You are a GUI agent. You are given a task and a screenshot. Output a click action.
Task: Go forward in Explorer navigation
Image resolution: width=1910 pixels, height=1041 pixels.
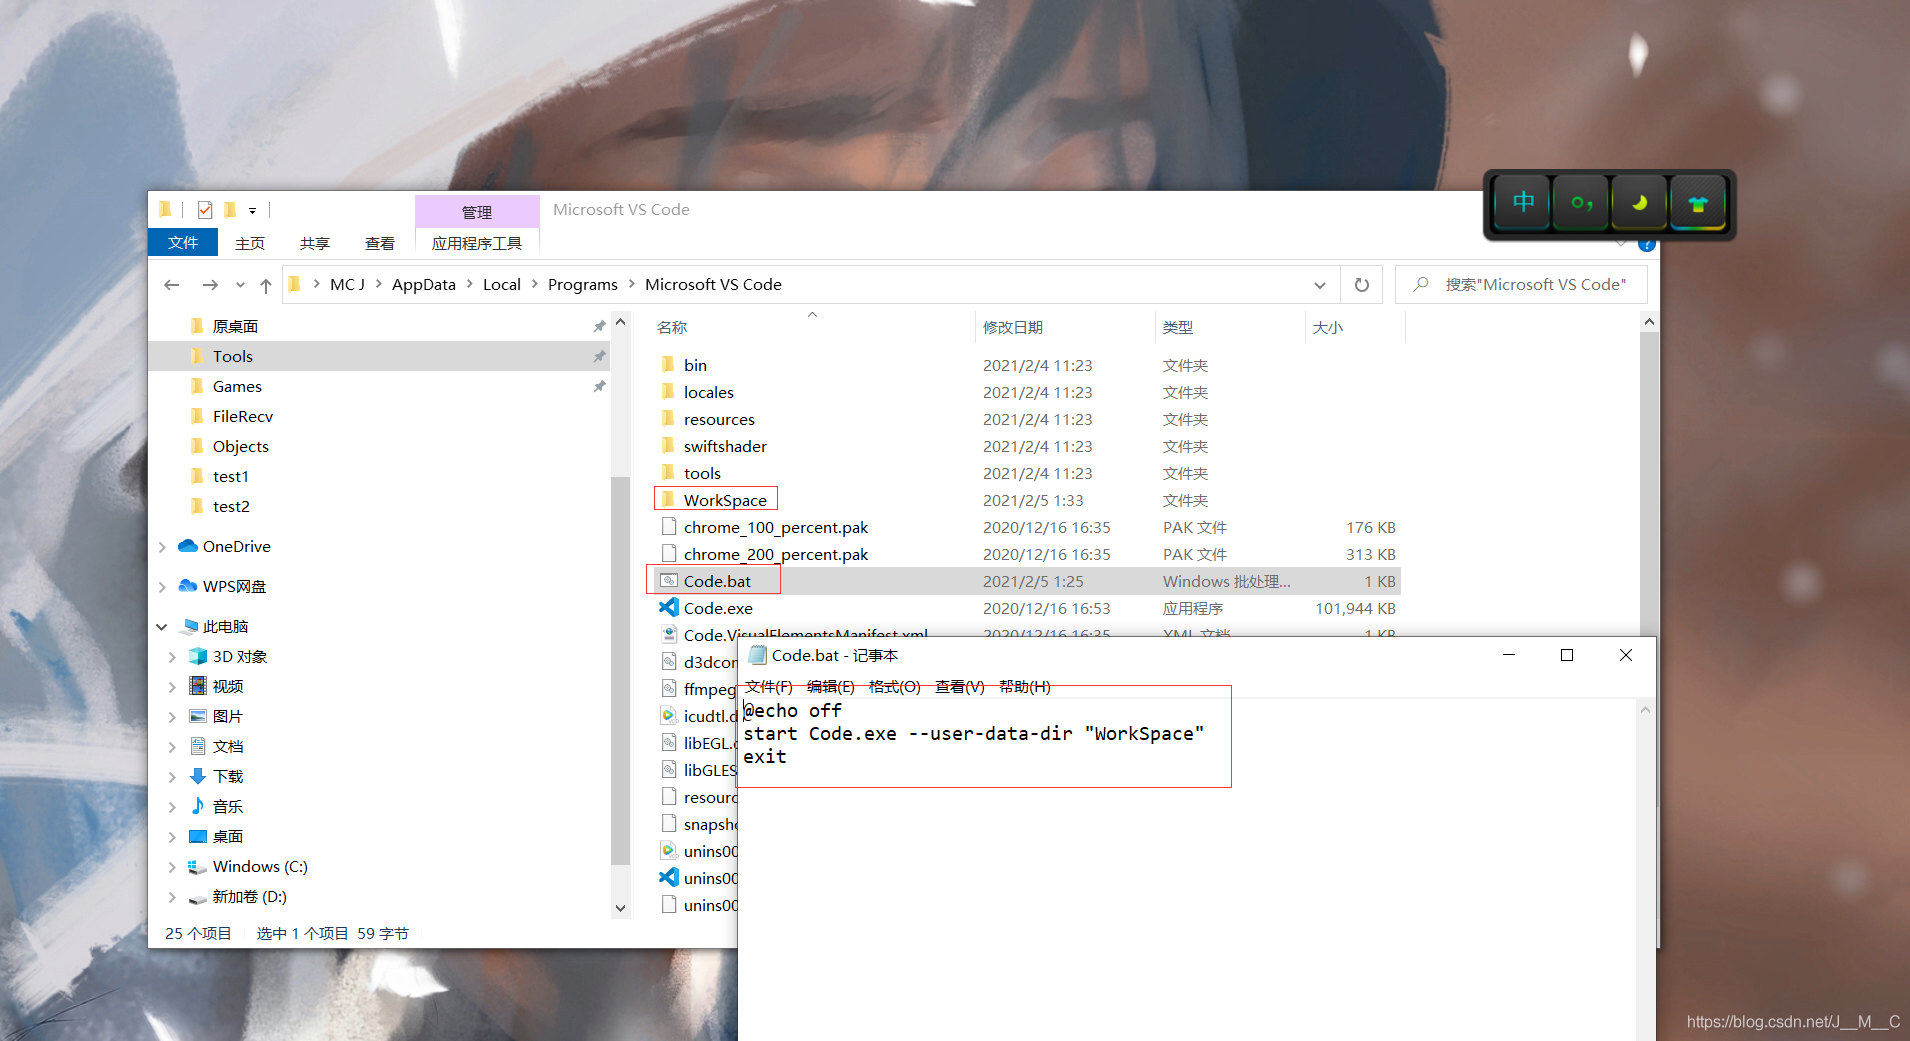coord(210,285)
